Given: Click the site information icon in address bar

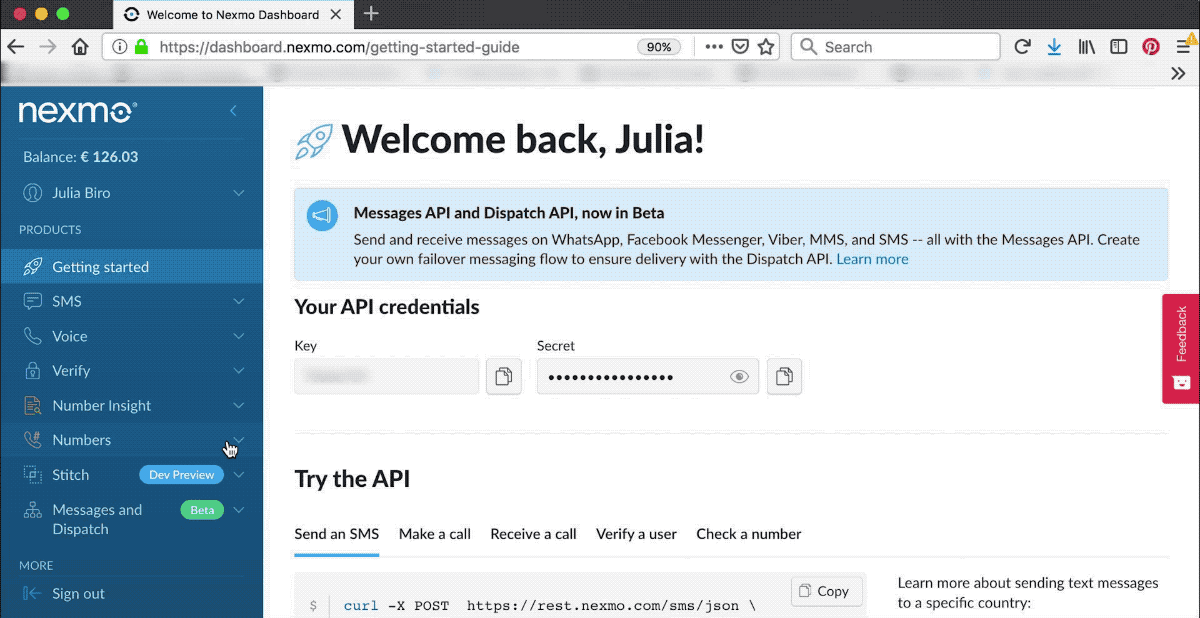Looking at the screenshot, I should [x=119, y=47].
